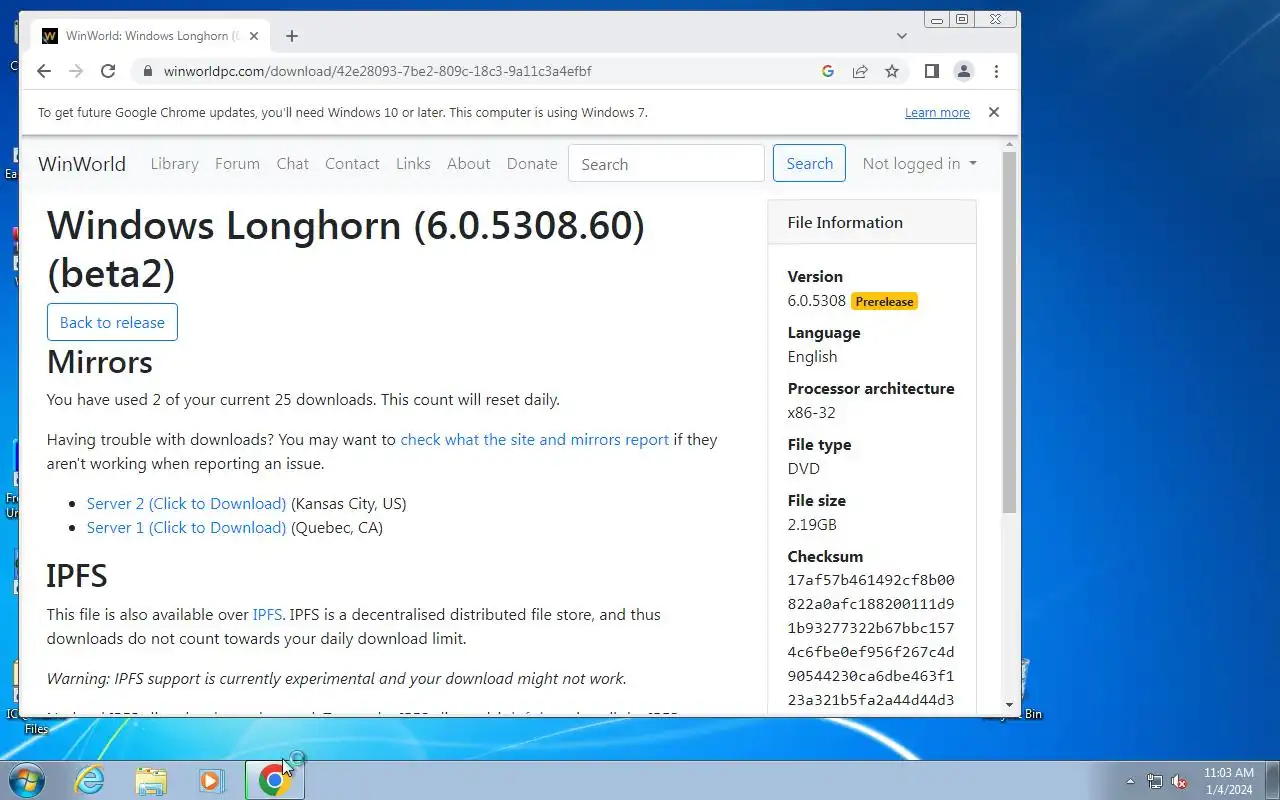Click the scrollbar down arrow
Screen dimensions: 1280x800
[x=1009, y=706]
